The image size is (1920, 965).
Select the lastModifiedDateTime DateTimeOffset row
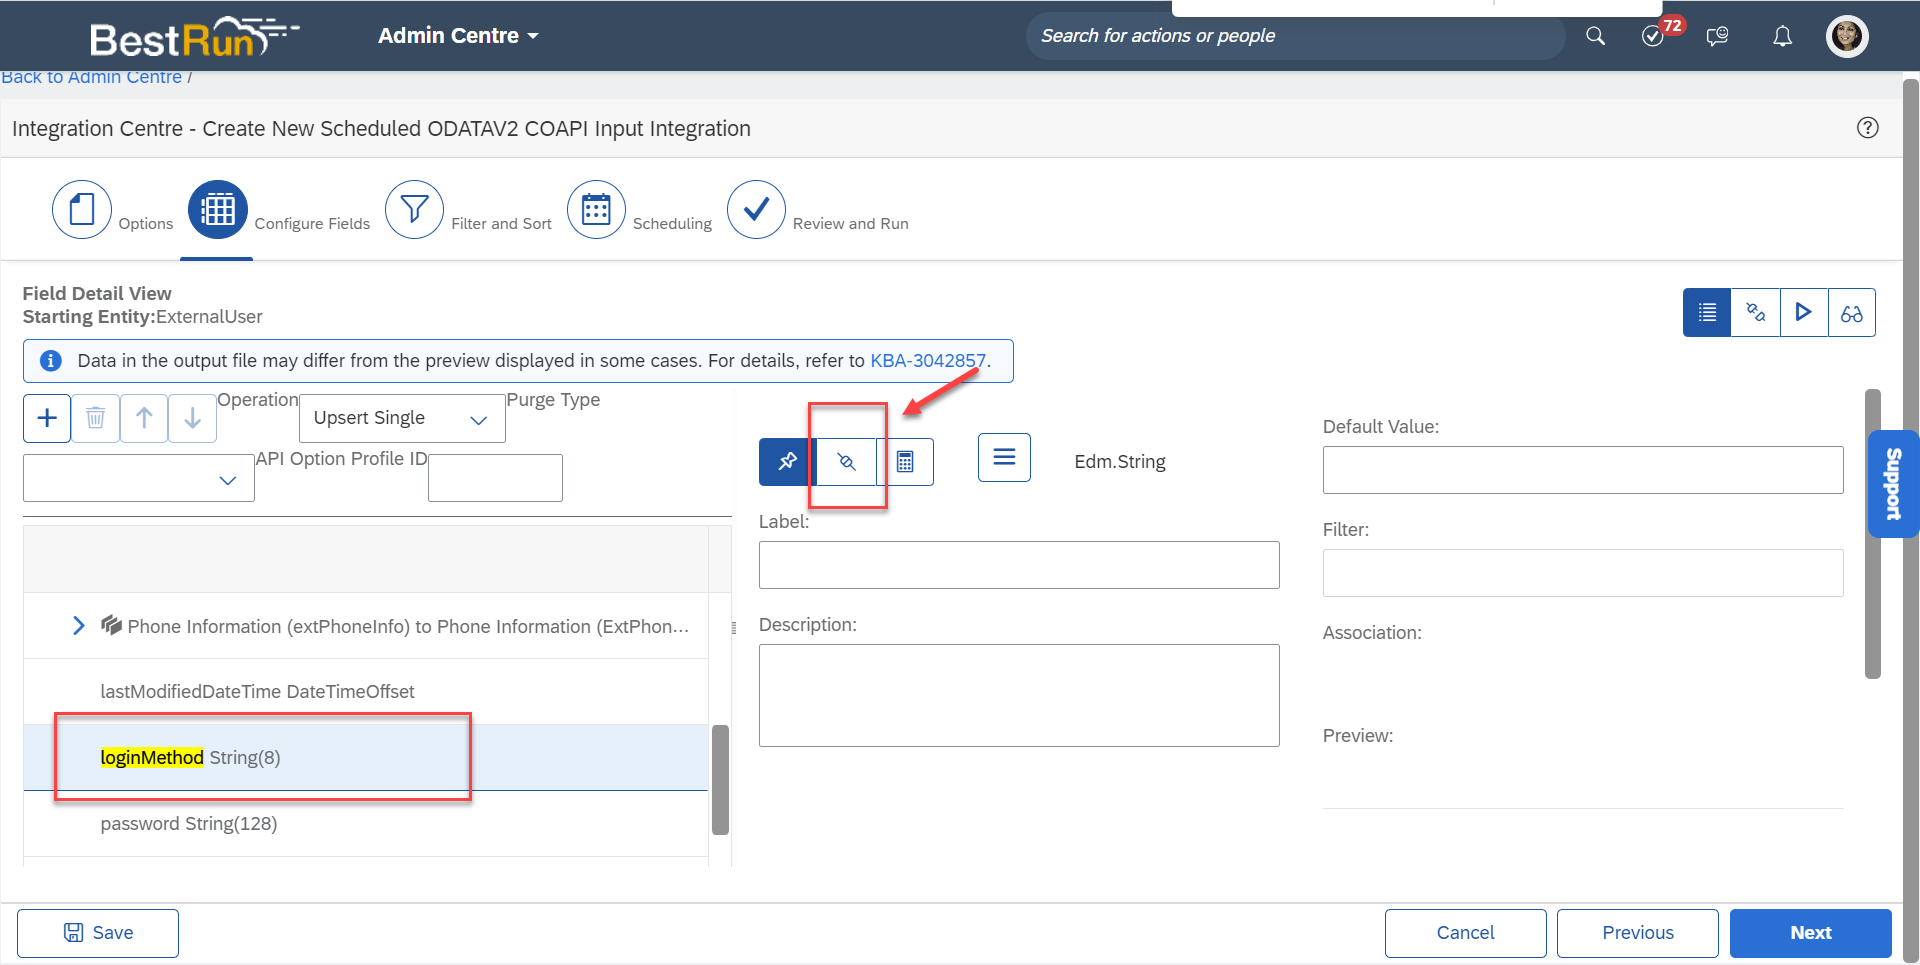[x=366, y=692]
